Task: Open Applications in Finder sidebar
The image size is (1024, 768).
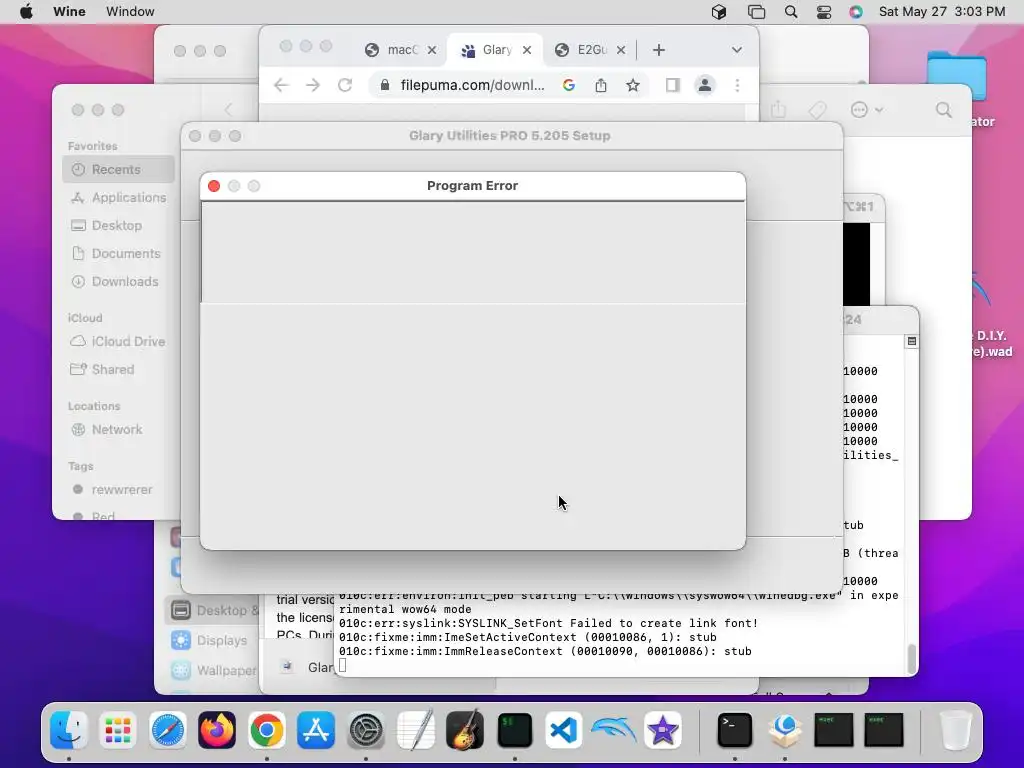Action: tap(118, 197)
